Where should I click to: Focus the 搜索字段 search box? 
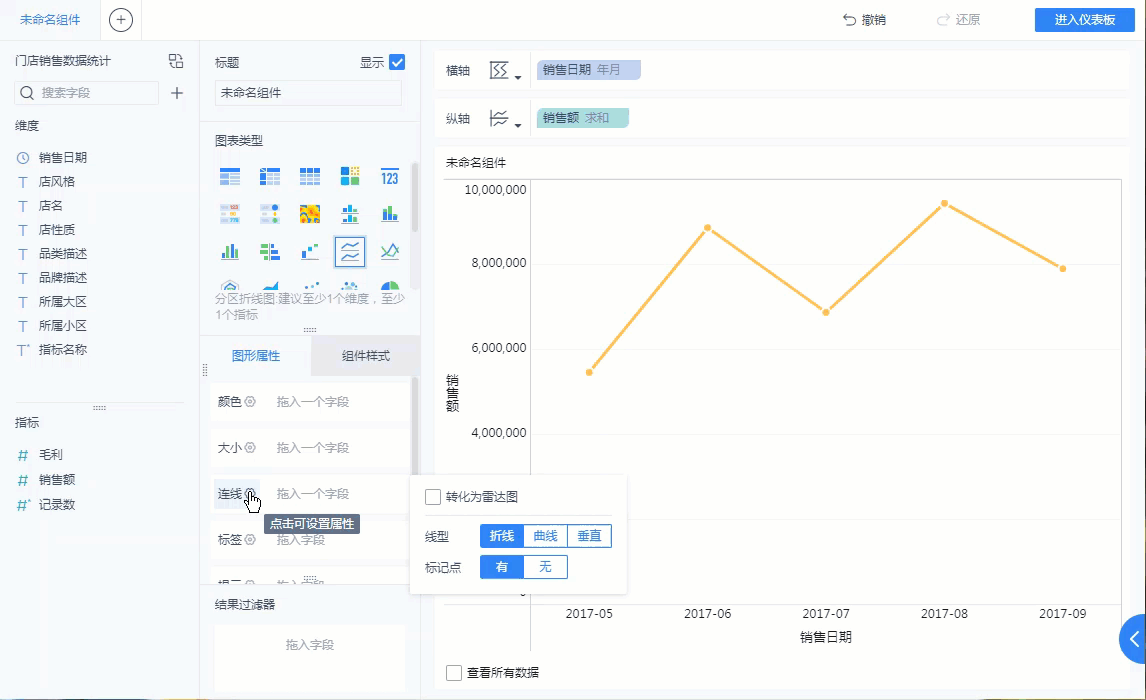click(86, 93)
